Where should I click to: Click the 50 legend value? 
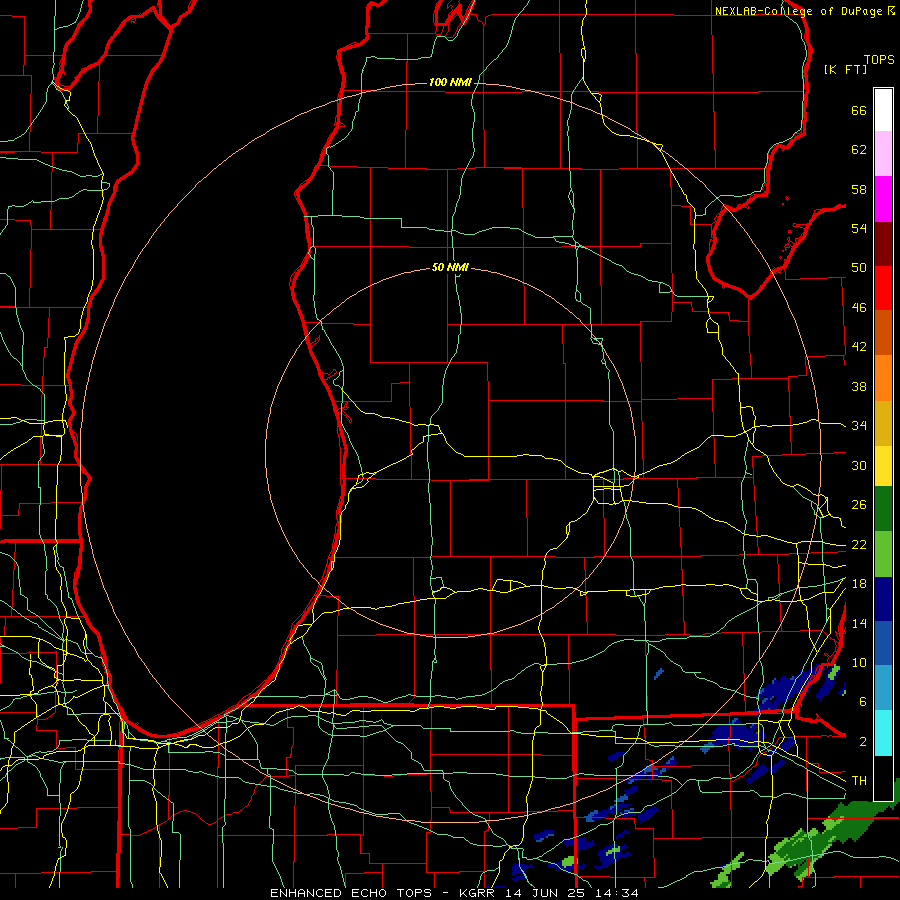[x=859, y=268]
